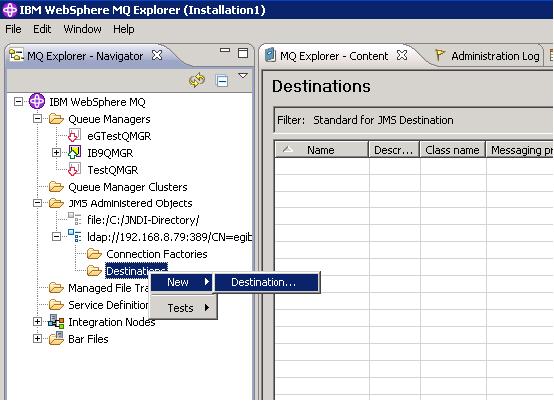Screen dimensions: 554x401
Task: Open the Navigator view menu triangle
Action: pos(243,76)
